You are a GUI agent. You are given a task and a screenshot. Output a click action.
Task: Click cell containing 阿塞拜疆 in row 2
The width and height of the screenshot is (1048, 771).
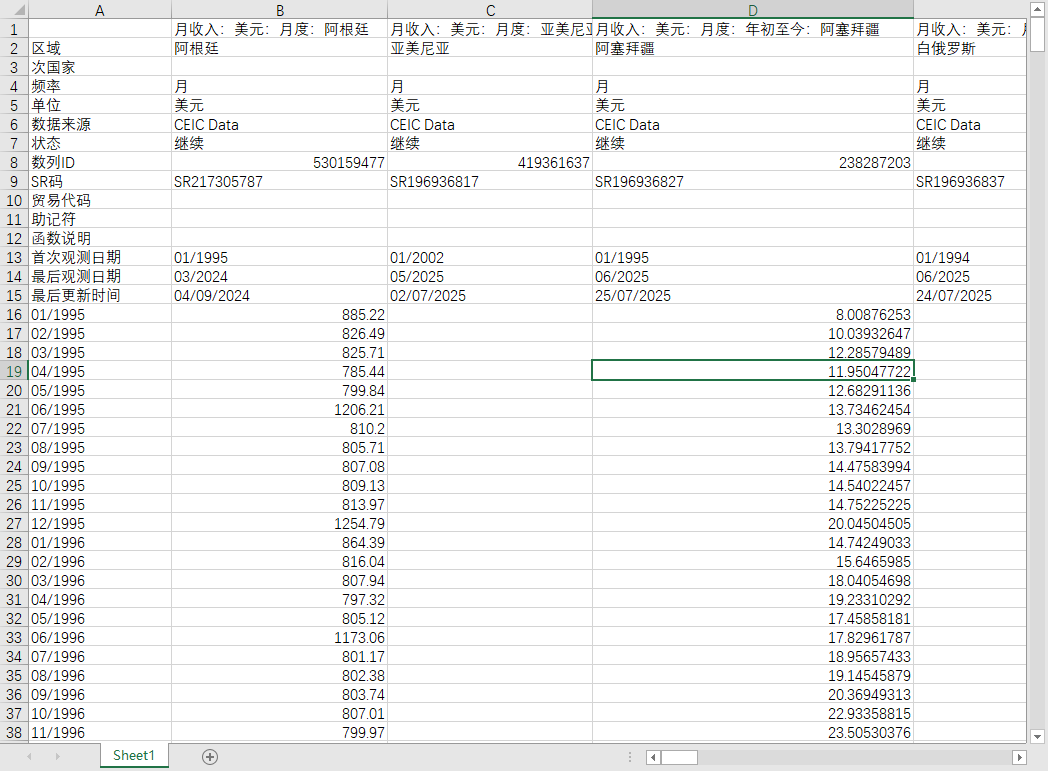(x=753, y=48)
